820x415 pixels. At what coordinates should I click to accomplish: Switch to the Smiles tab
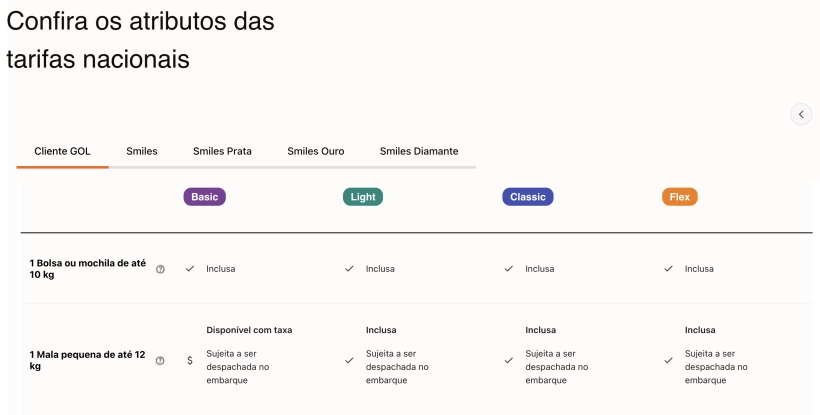[142, 151]
